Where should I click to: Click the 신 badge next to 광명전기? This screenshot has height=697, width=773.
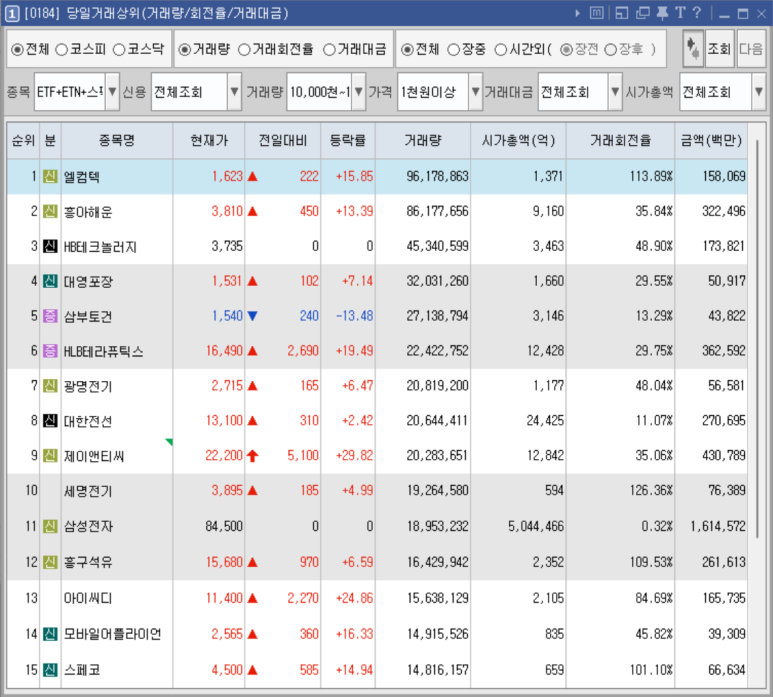pos(50,385)
